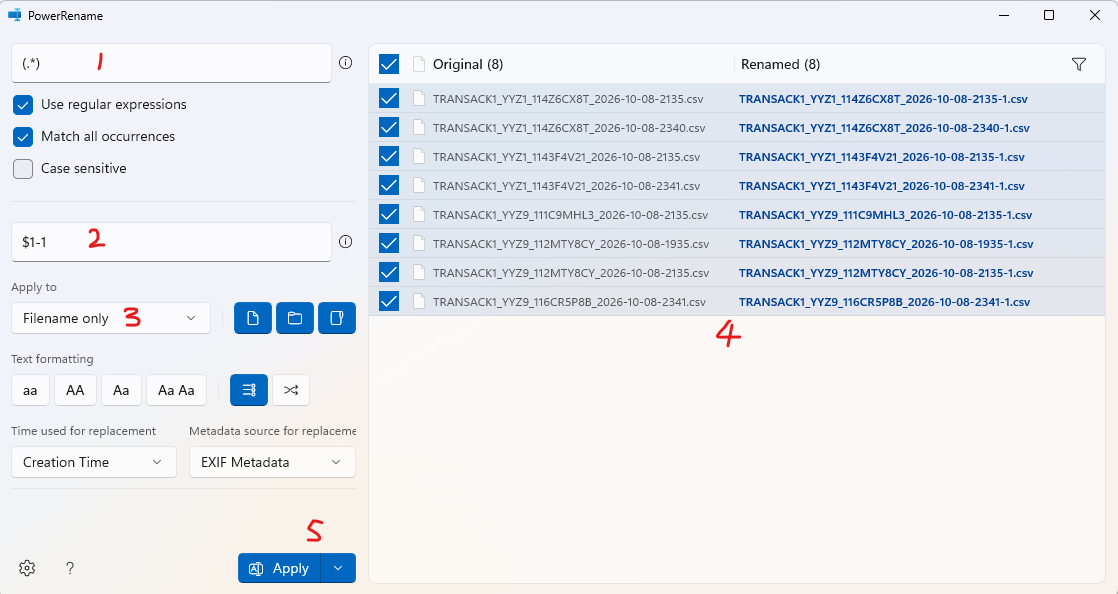Apply title case 'Aa' formatting
The image size is (1118, 594).
point(121,390)
